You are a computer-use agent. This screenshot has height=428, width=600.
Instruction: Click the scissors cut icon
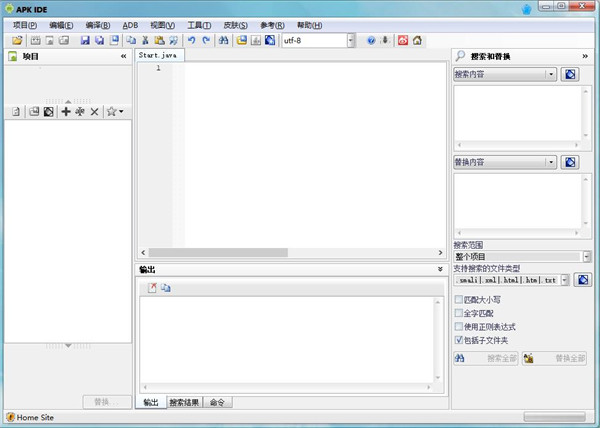coord(145,40)
